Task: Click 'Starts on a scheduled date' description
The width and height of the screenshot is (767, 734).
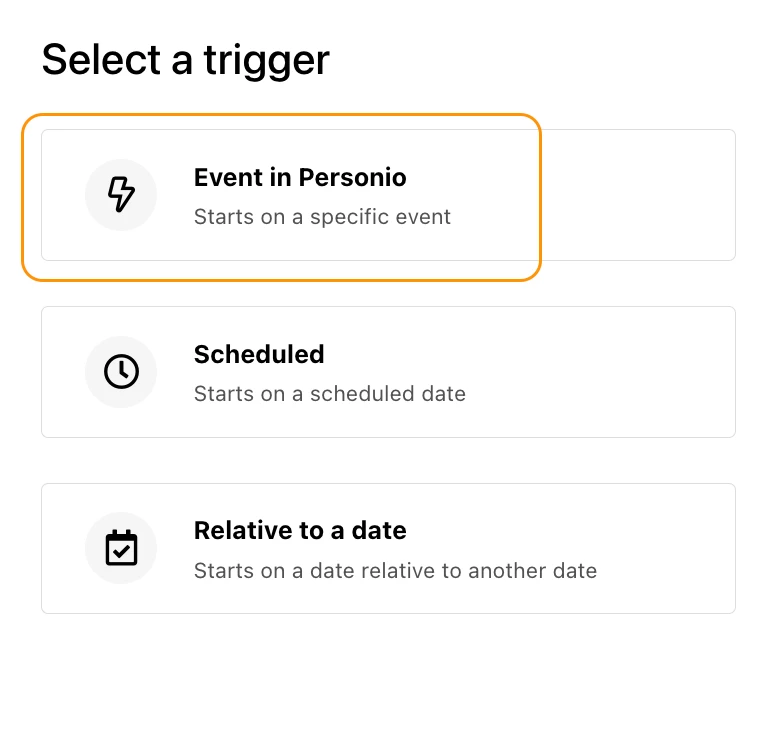Action: [330, 394]
